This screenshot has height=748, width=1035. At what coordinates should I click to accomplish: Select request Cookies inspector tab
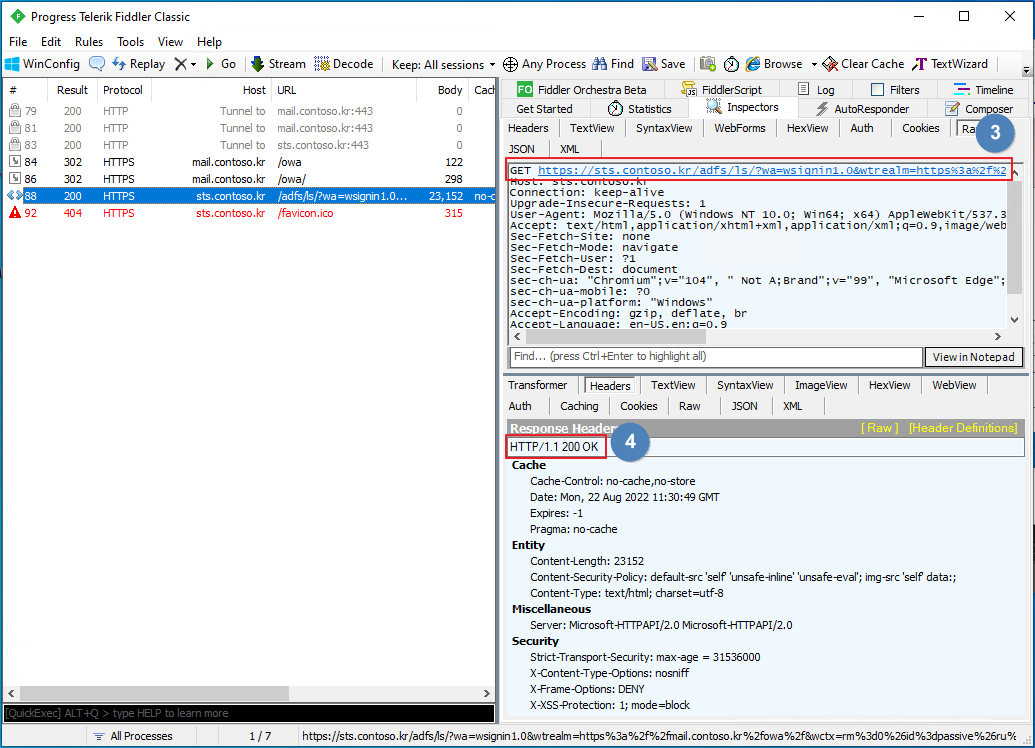pos(920,128)
